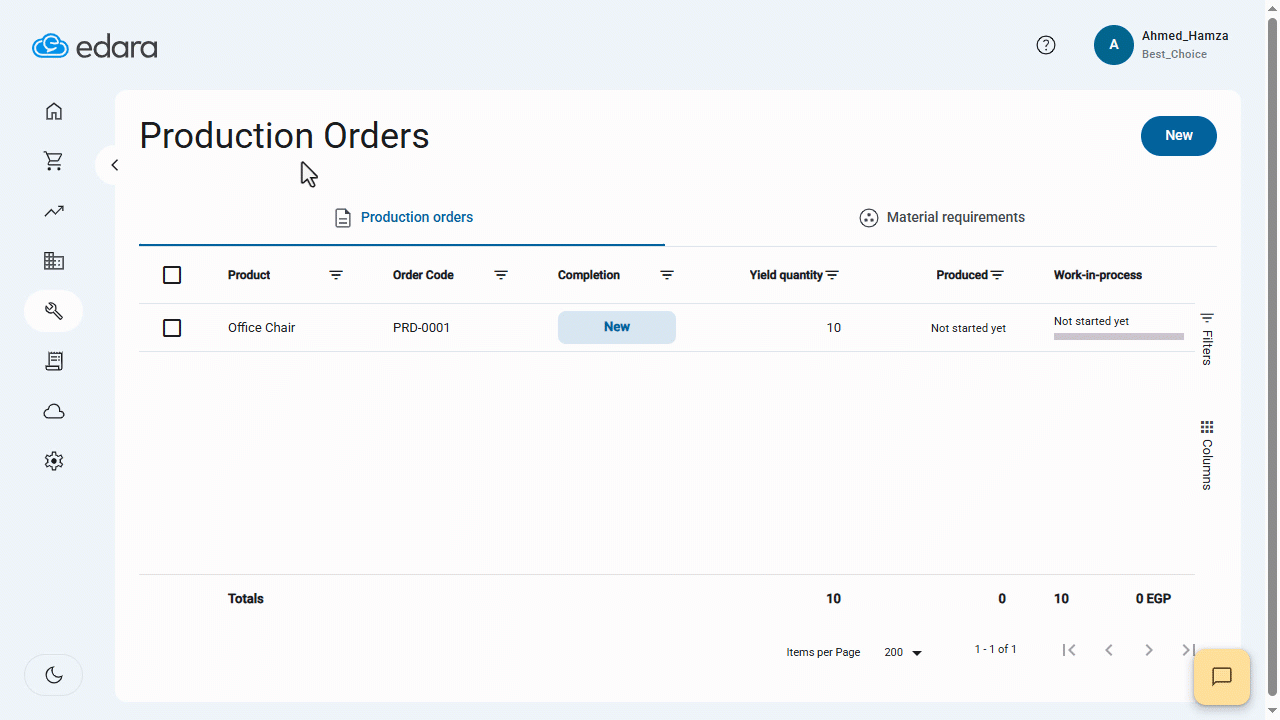Open the settings gear sidebar icon
Screen dimensions: 1280x720
(54, 461)
